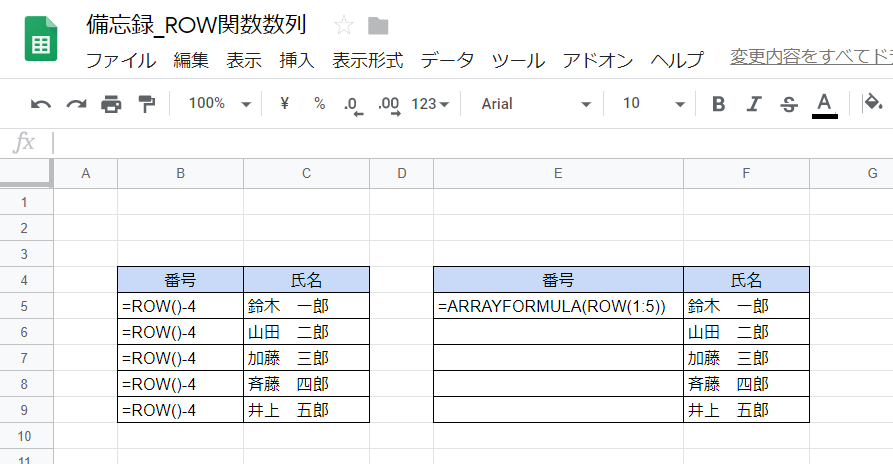Select 加藤 三郎 in column C

coord(306,358)
